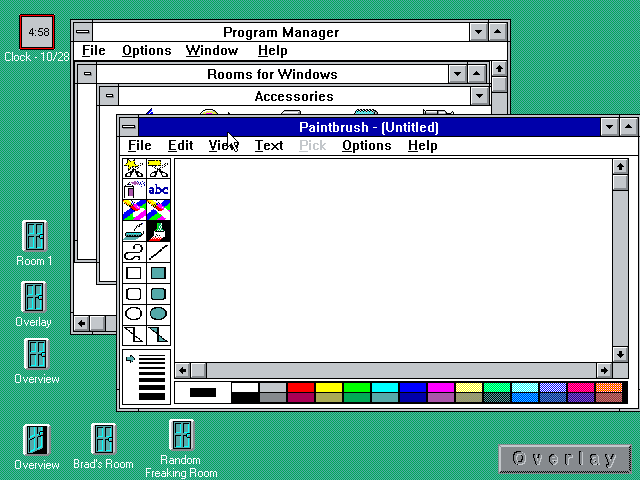Pick magenta from the color palette
640x480 pixels.
pos(441,387)
